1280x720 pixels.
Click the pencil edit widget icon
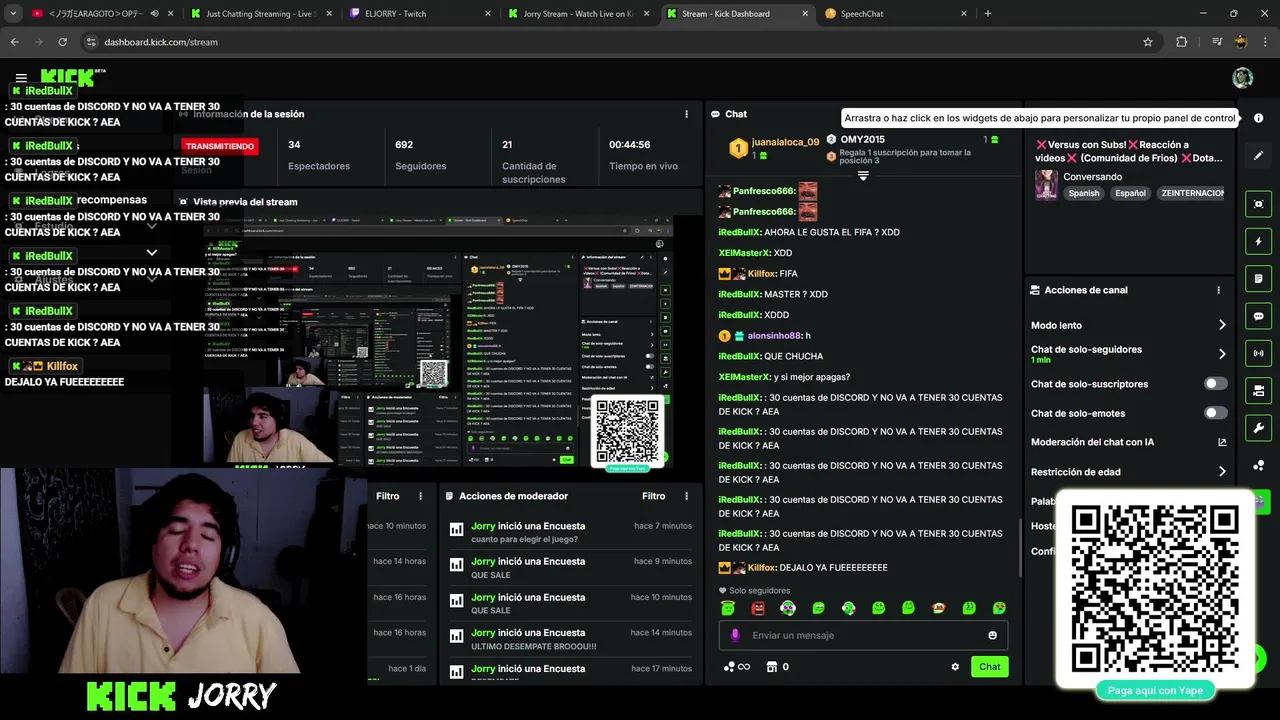(x=1258, y=156)
